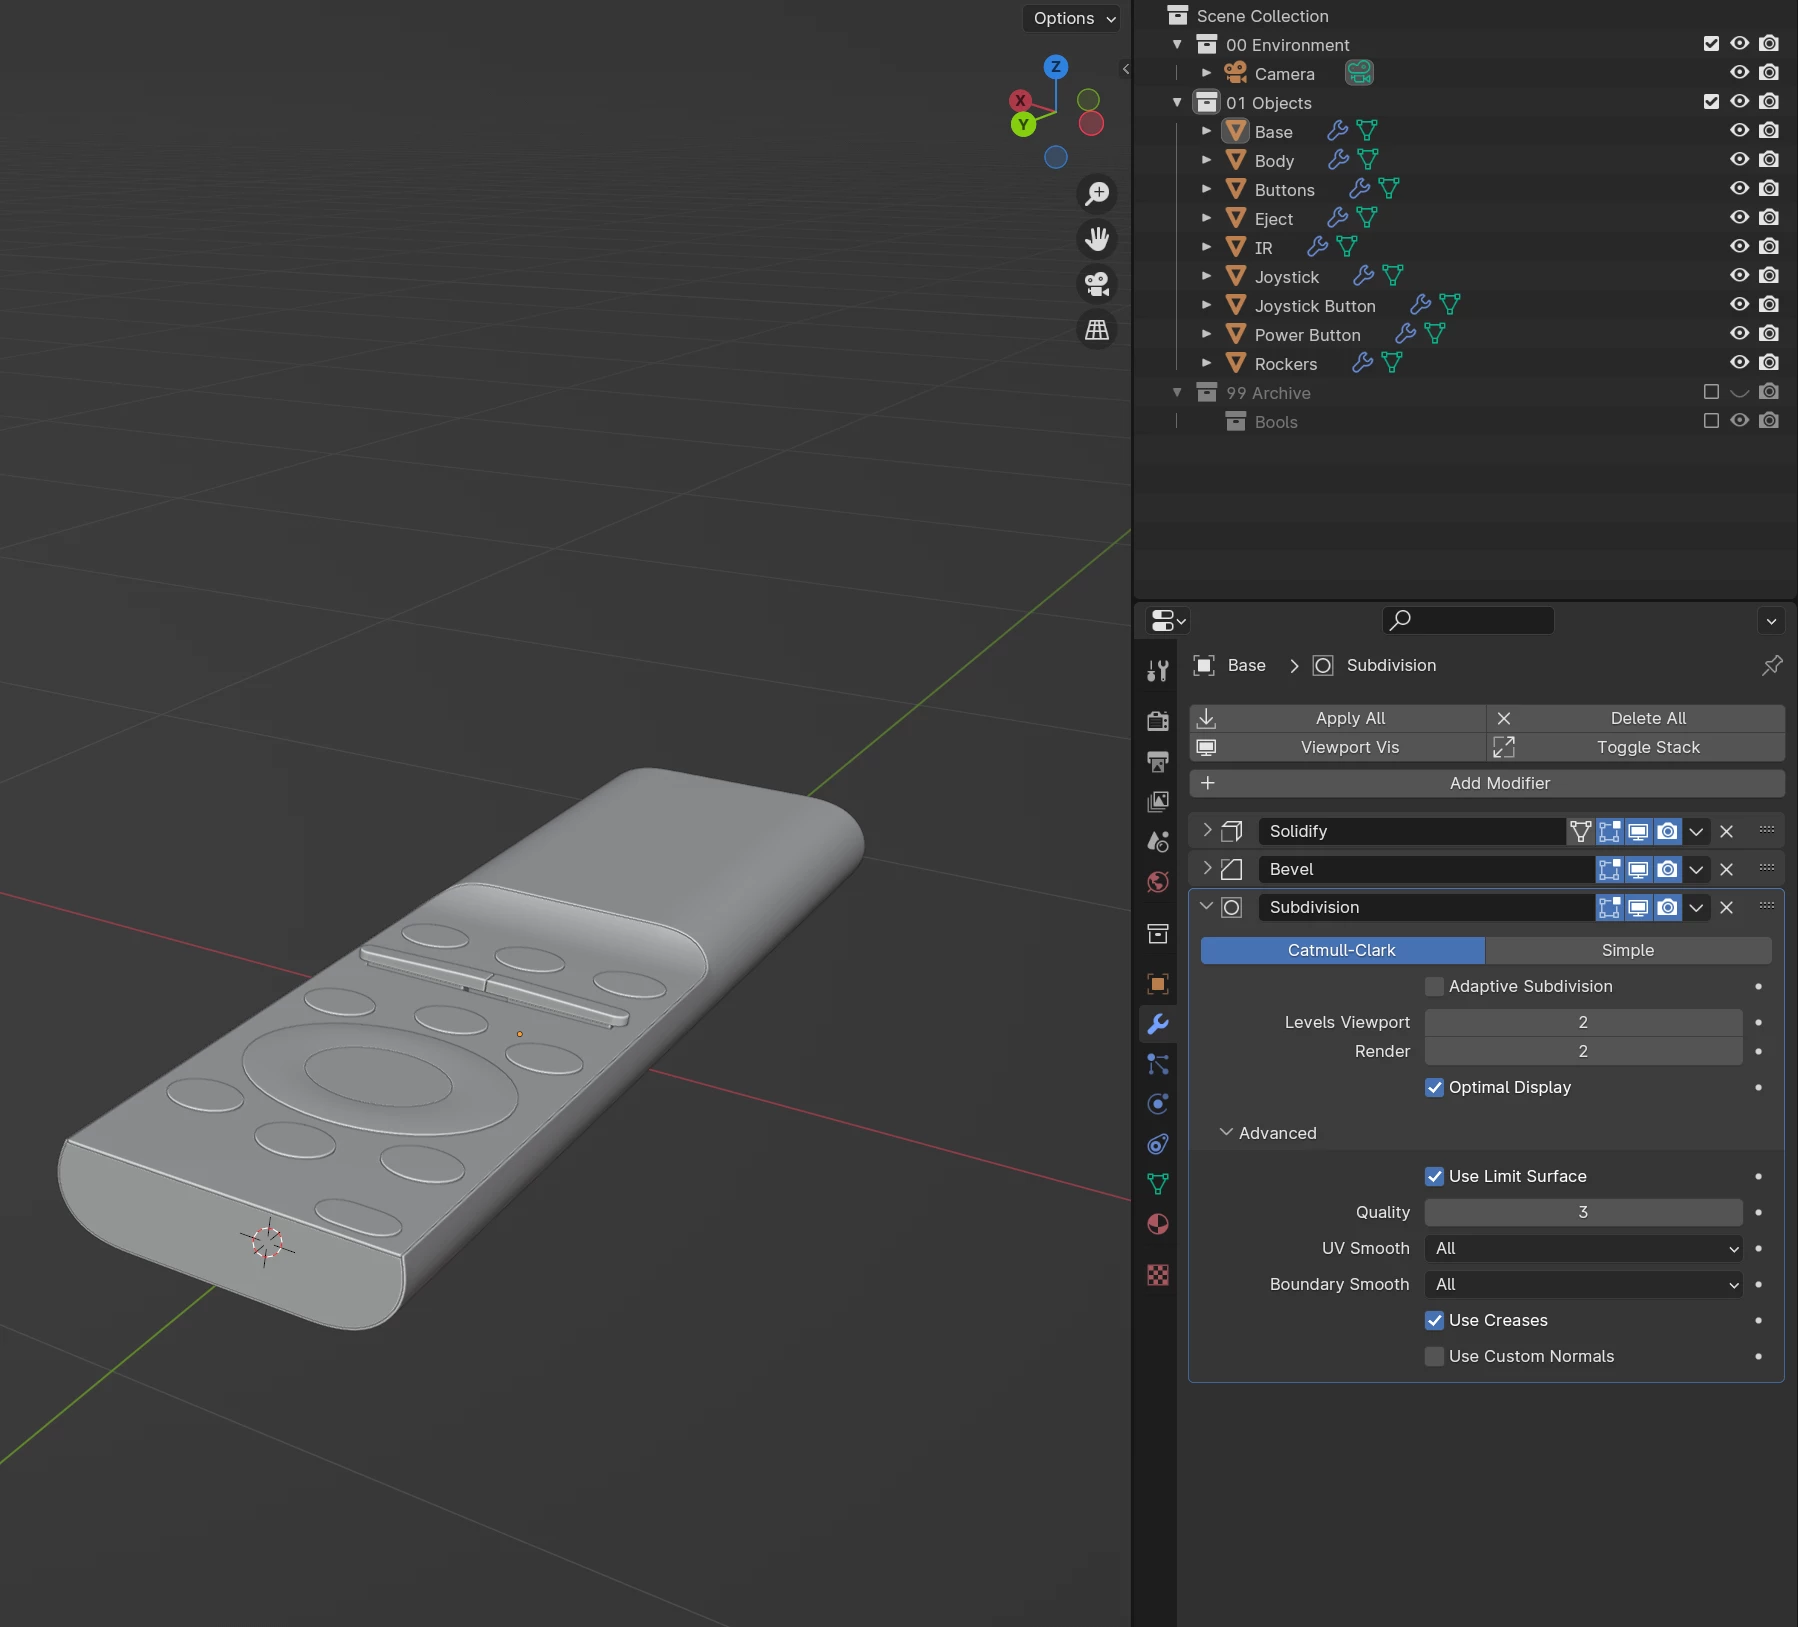The width and height of the screenshot is (1798, 1627).
Task: Expand the Camera item in outliner
Action: 1206,73
